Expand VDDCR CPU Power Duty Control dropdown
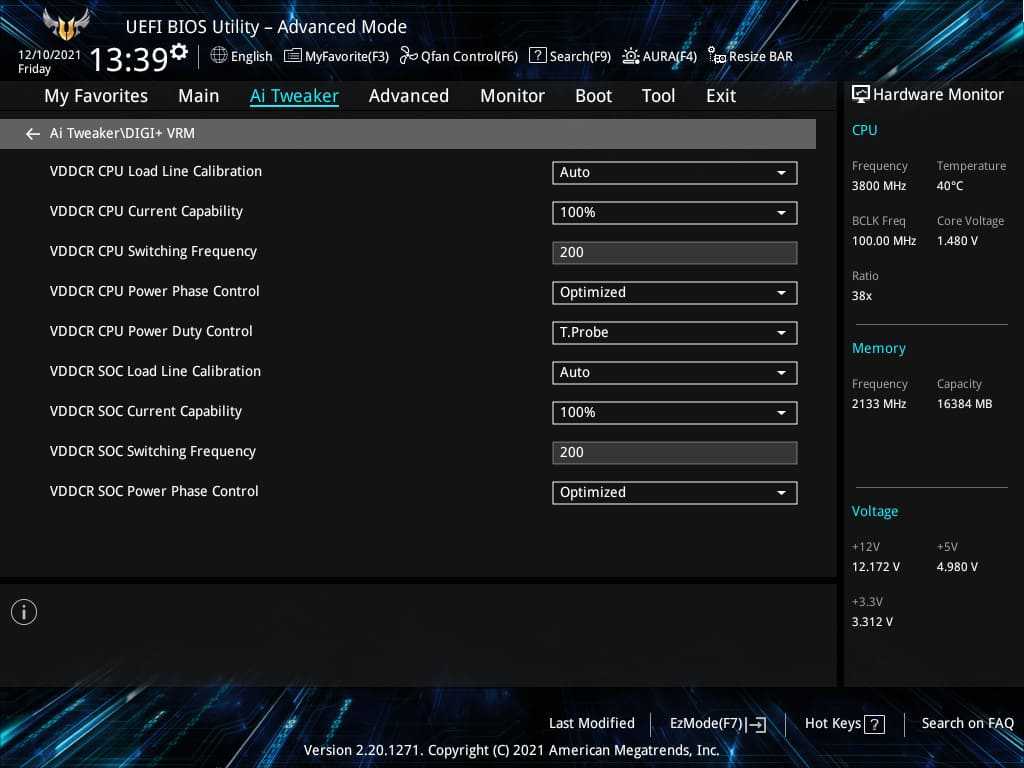1024x768 pixels. click(x=674, y=333)
